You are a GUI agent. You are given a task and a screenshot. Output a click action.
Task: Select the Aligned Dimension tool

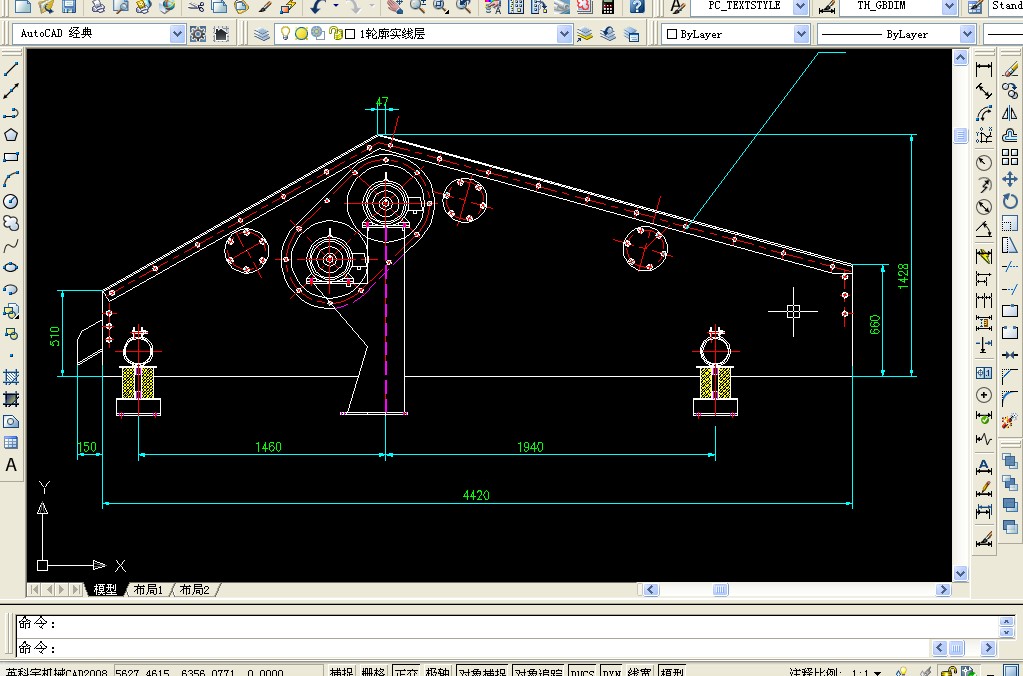(984, 91)
